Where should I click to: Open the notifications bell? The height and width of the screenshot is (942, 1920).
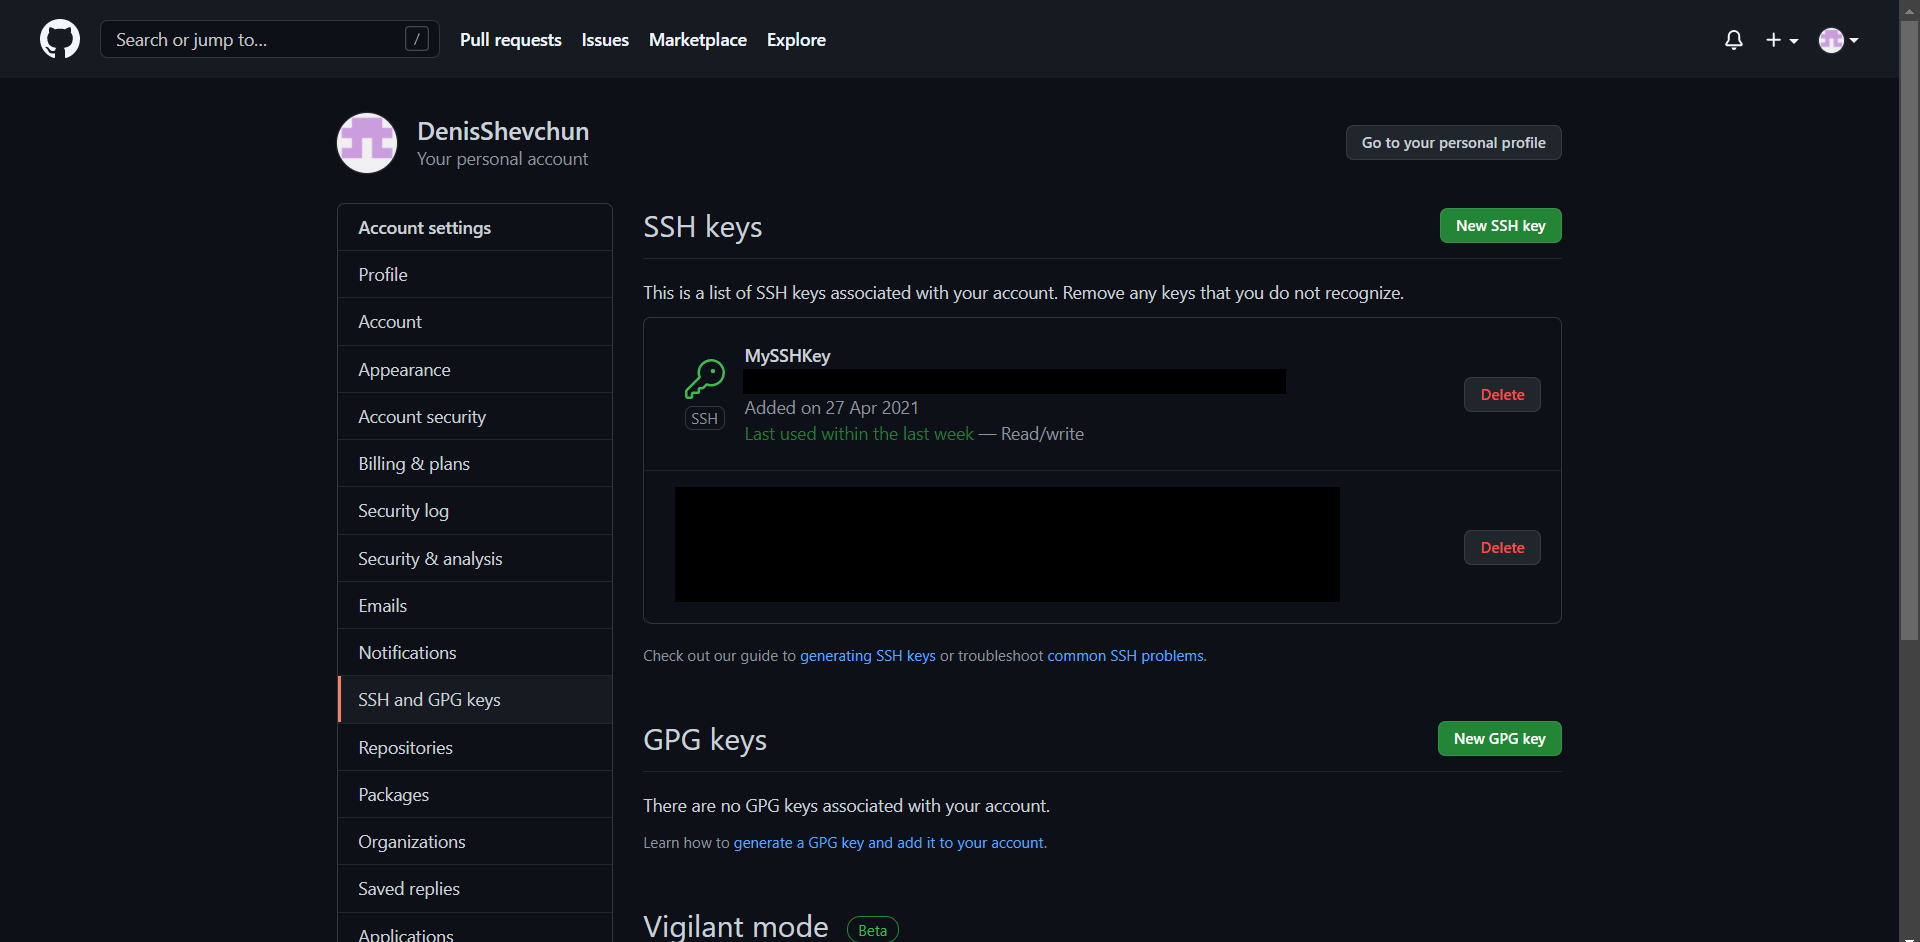(1733, 40)
